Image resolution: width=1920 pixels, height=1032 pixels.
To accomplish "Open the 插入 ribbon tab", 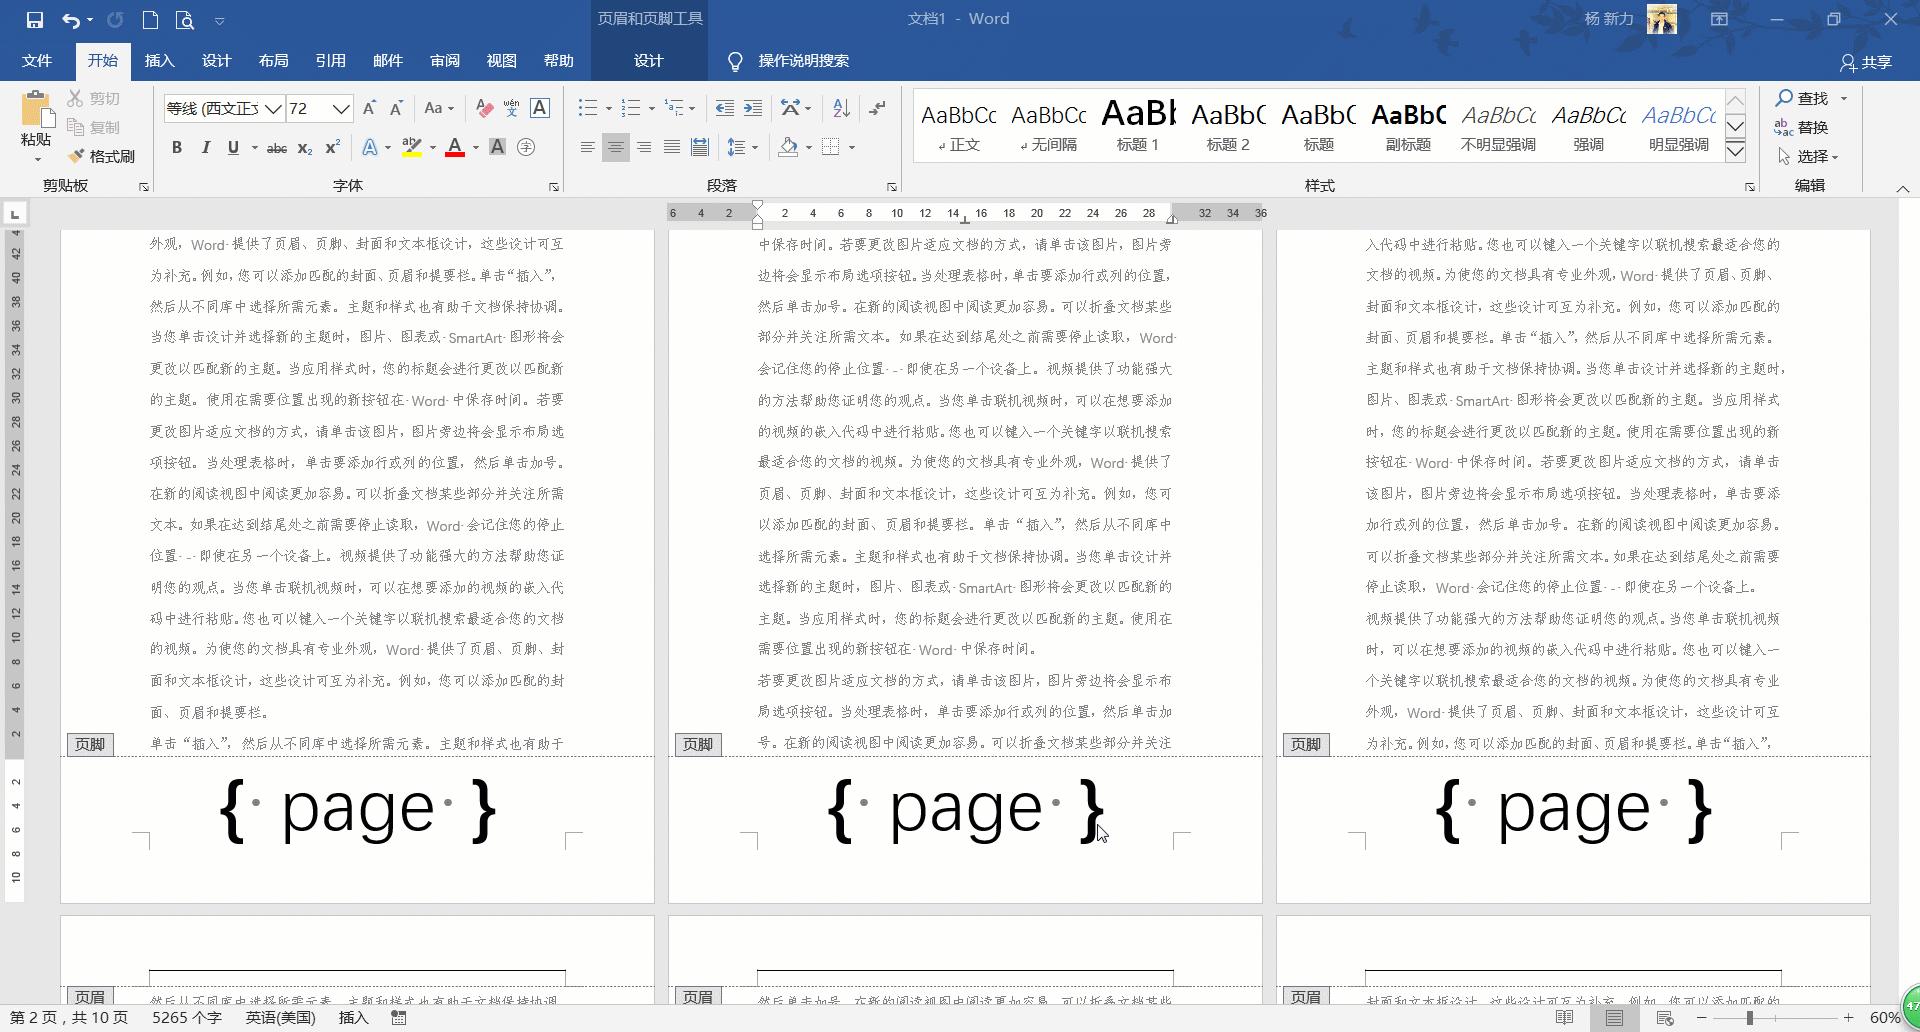I will tap(159, 61).
